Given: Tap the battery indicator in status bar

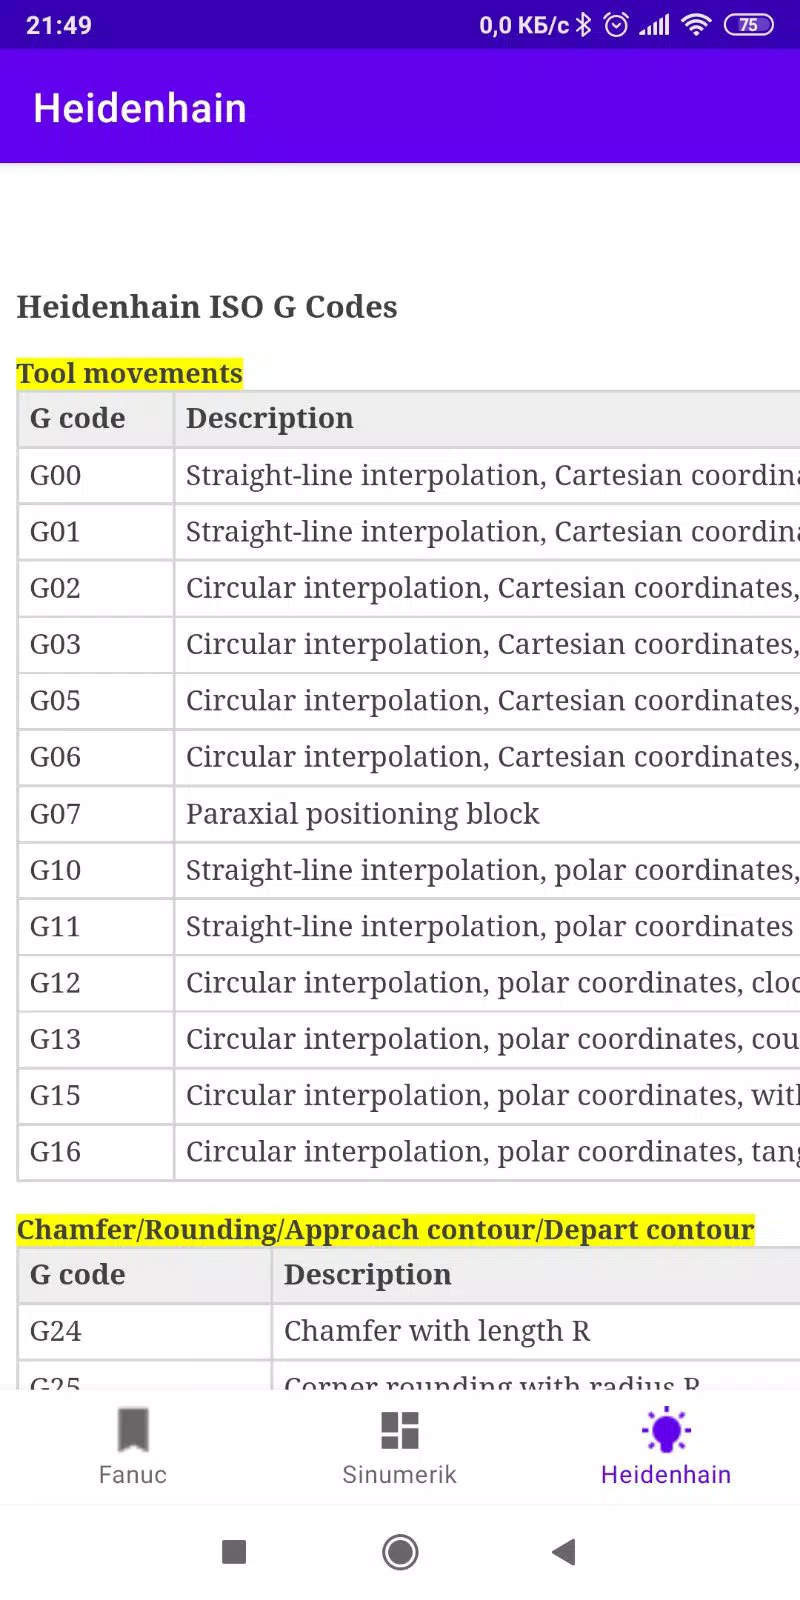Looking at the screenshot, I should 749,25.
